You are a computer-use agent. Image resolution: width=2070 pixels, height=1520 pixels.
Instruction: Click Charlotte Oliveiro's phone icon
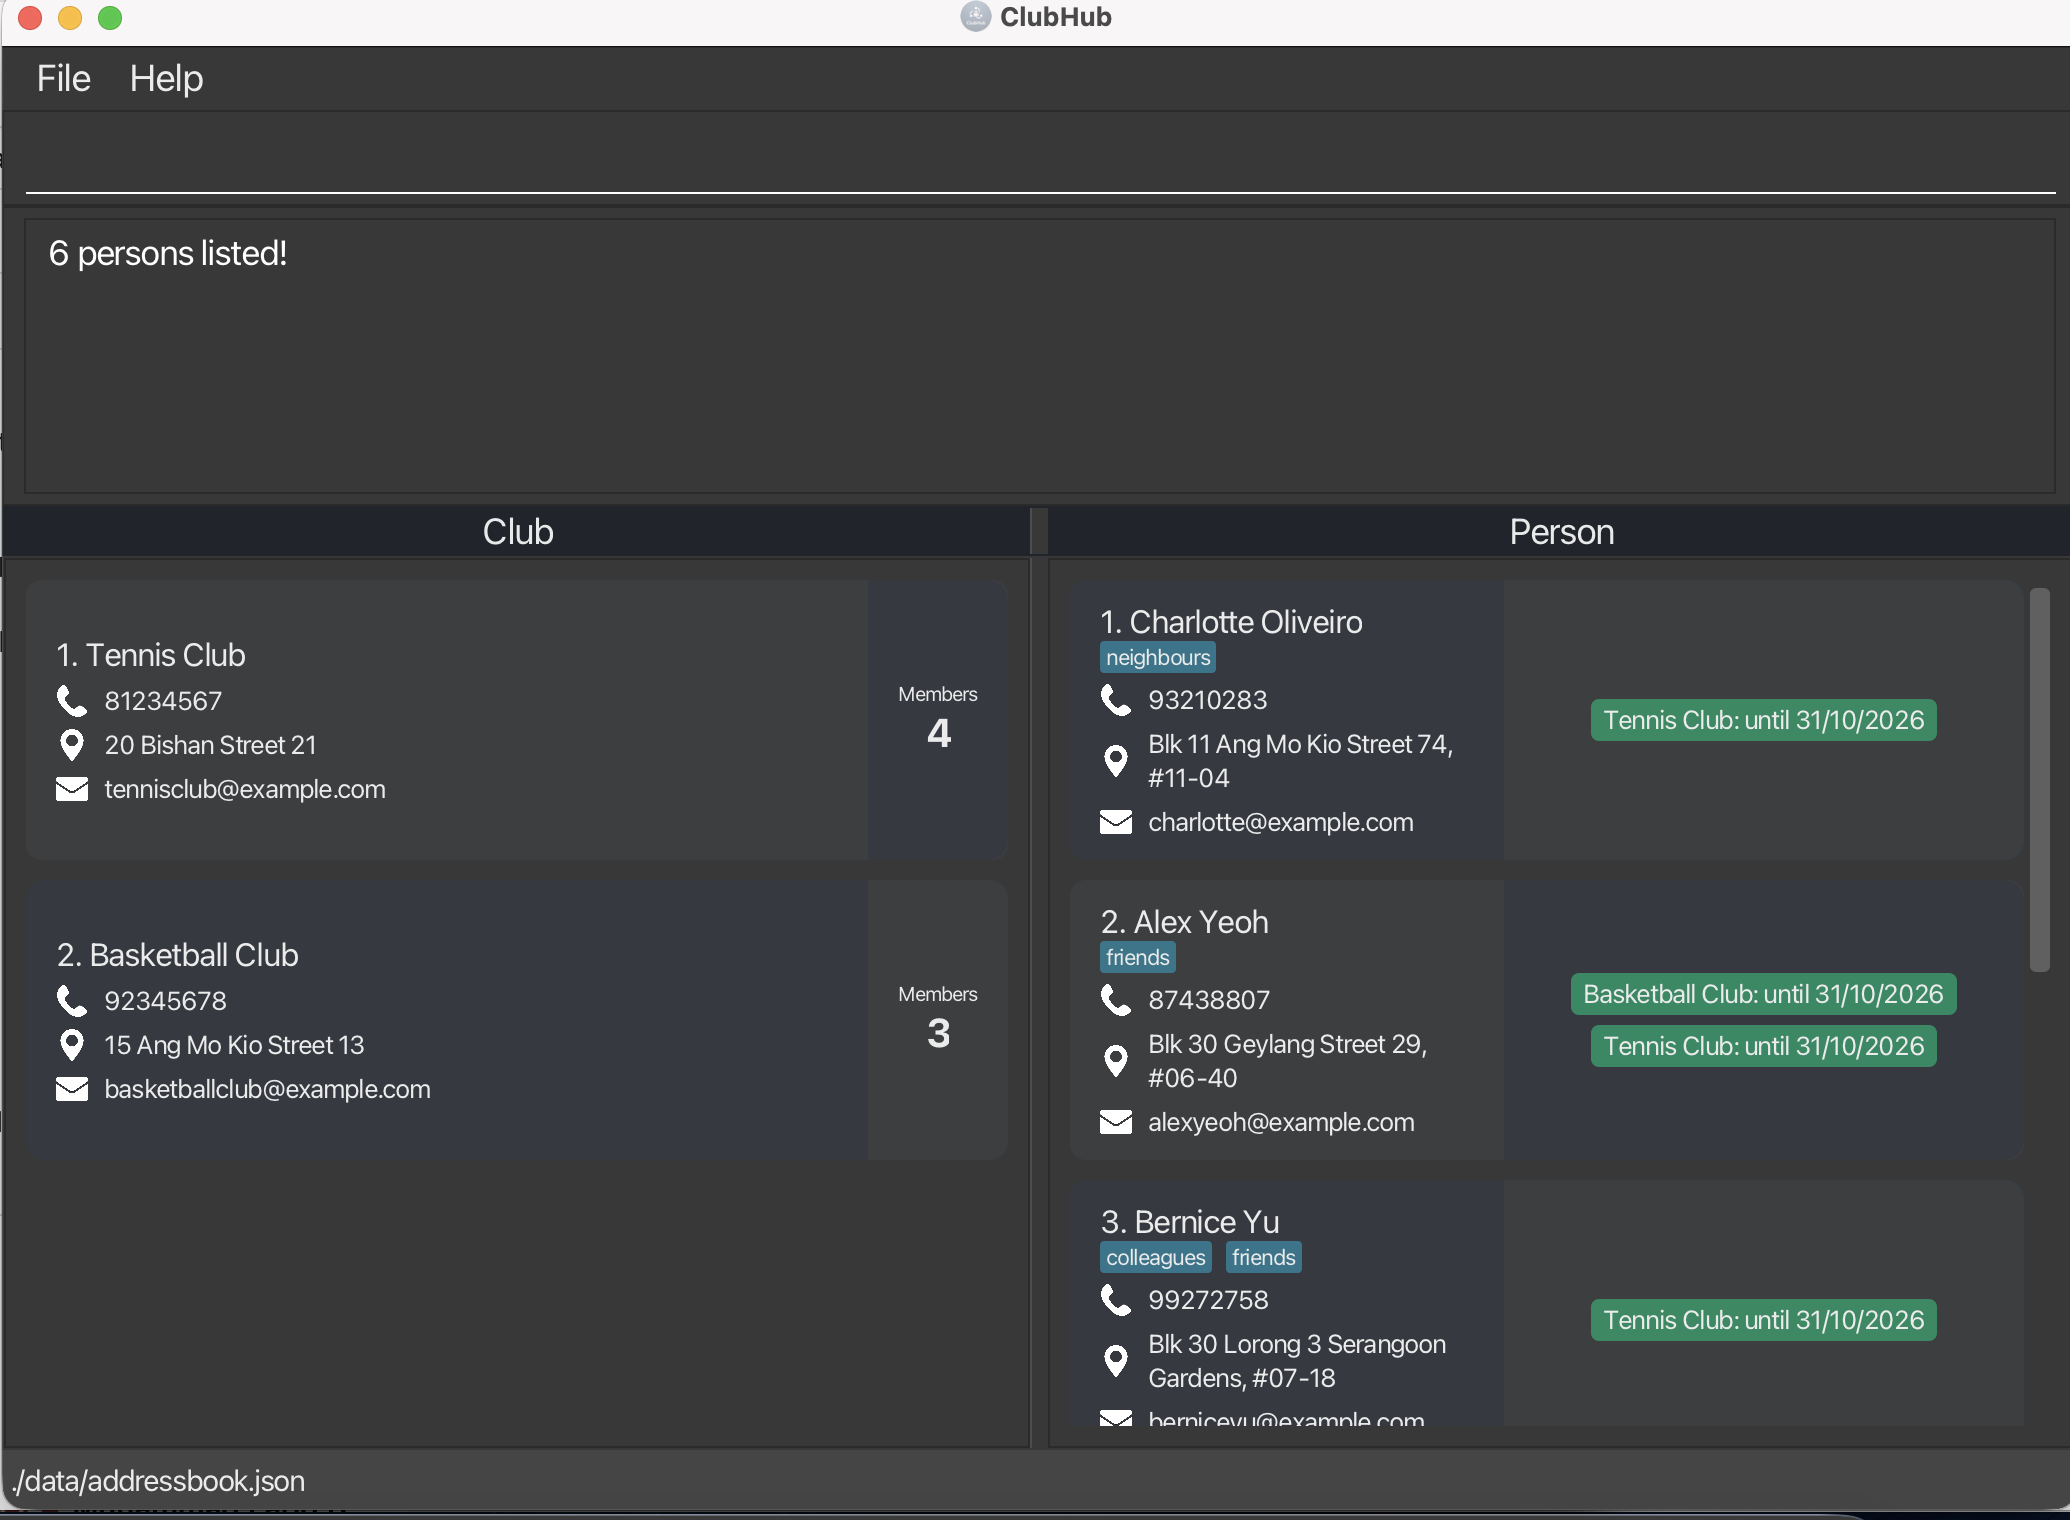1115,700
